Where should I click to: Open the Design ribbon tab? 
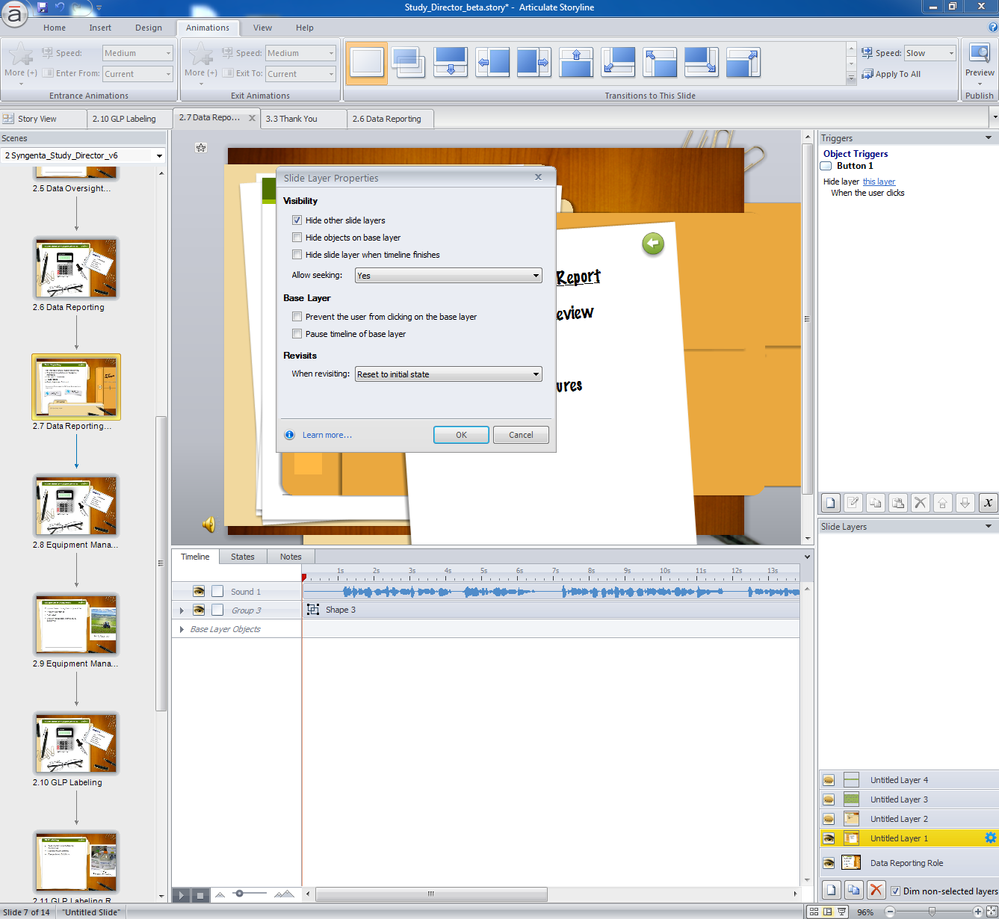(x=148, y=28)
